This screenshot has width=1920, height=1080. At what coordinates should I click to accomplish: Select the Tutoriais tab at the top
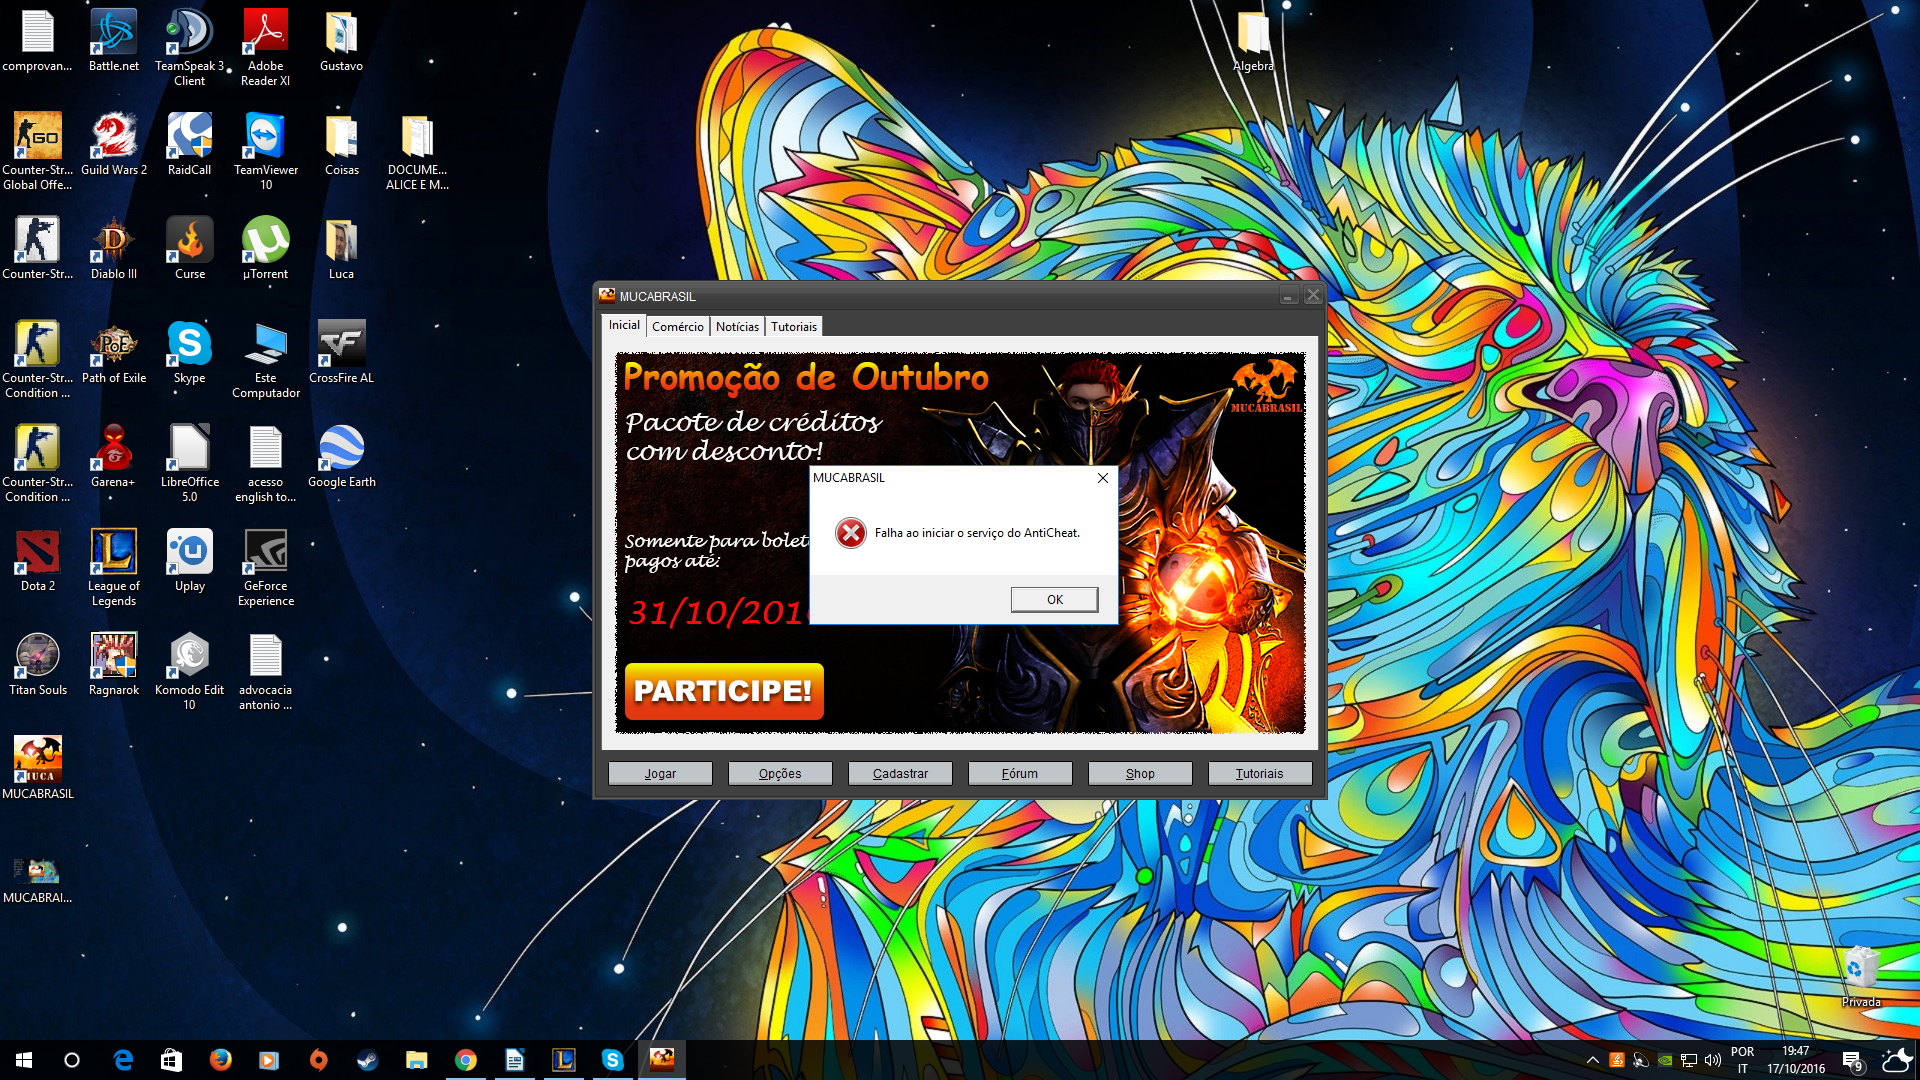793,327
